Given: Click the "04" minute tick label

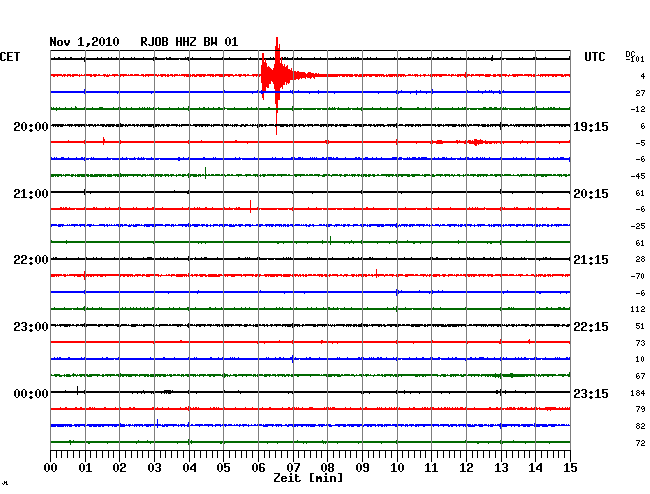Looking at the screenshot, I should click(189, 468).
